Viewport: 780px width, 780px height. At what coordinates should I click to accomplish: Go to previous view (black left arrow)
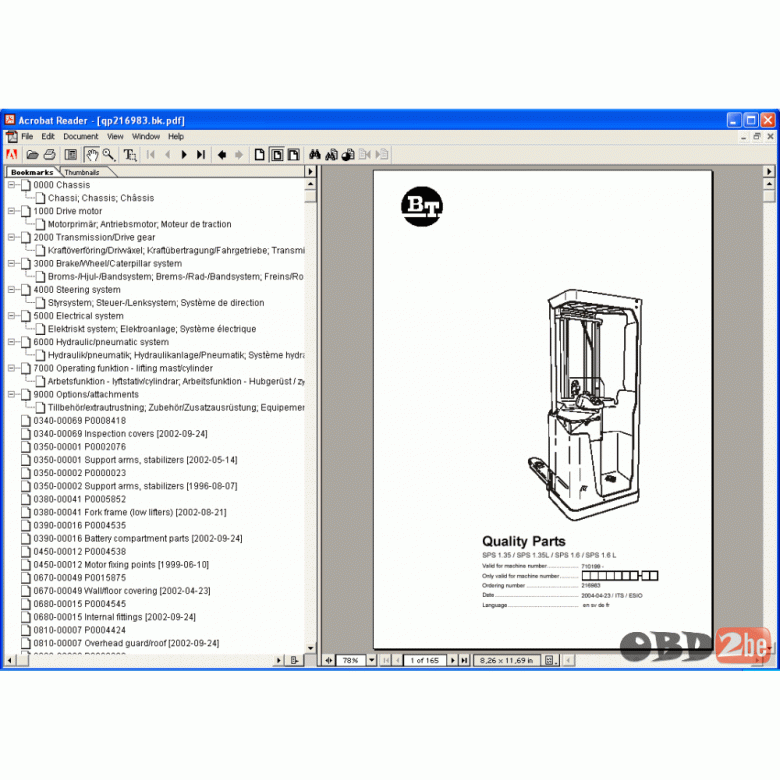tap(222, 155)
